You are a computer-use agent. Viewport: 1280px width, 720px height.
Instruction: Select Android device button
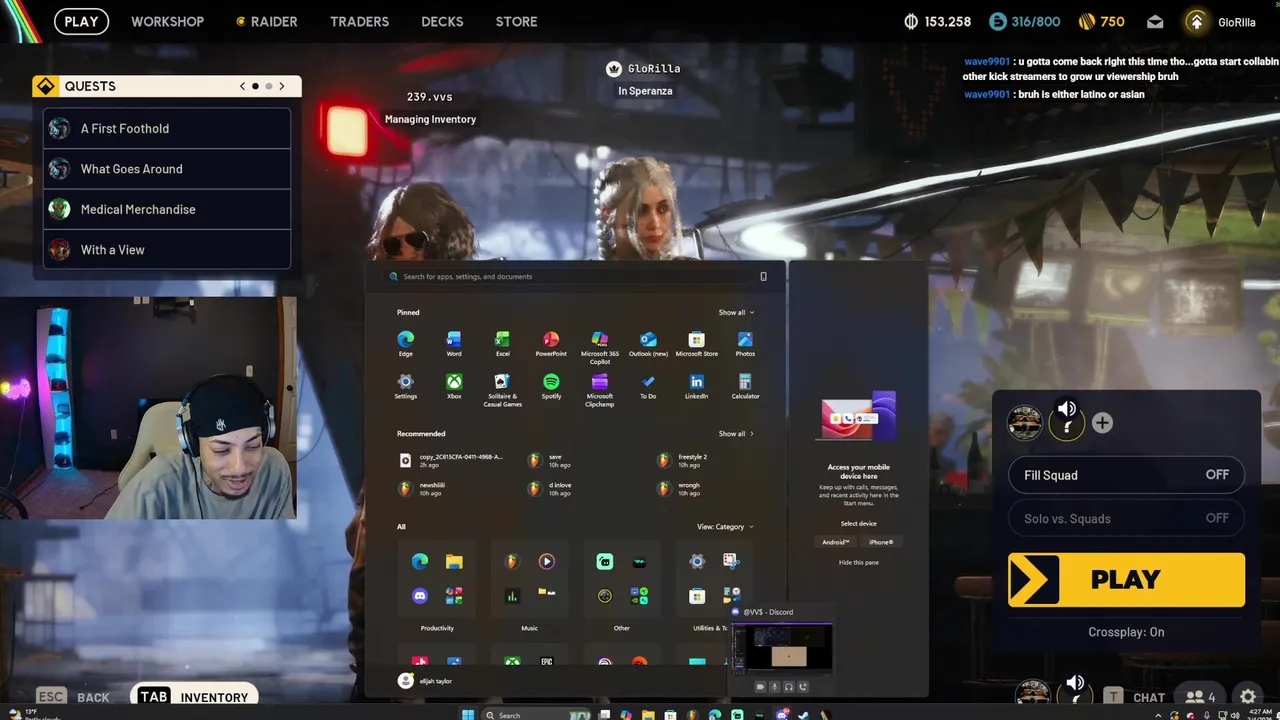(835, 542)
